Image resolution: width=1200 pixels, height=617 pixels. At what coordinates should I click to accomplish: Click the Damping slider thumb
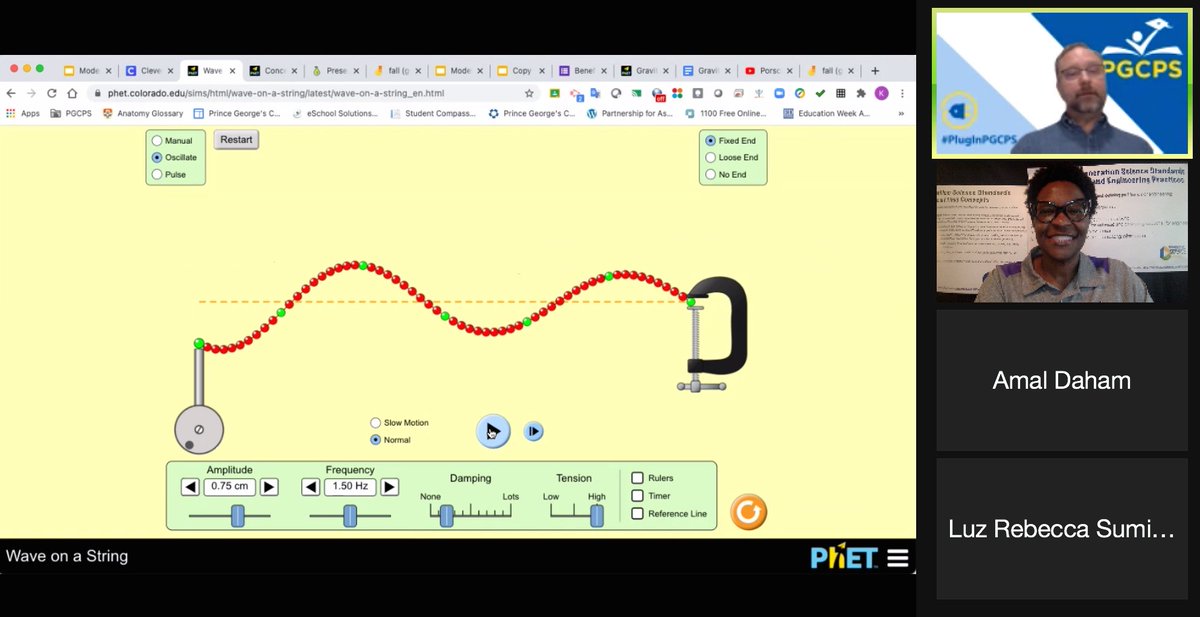pos(447,516)
